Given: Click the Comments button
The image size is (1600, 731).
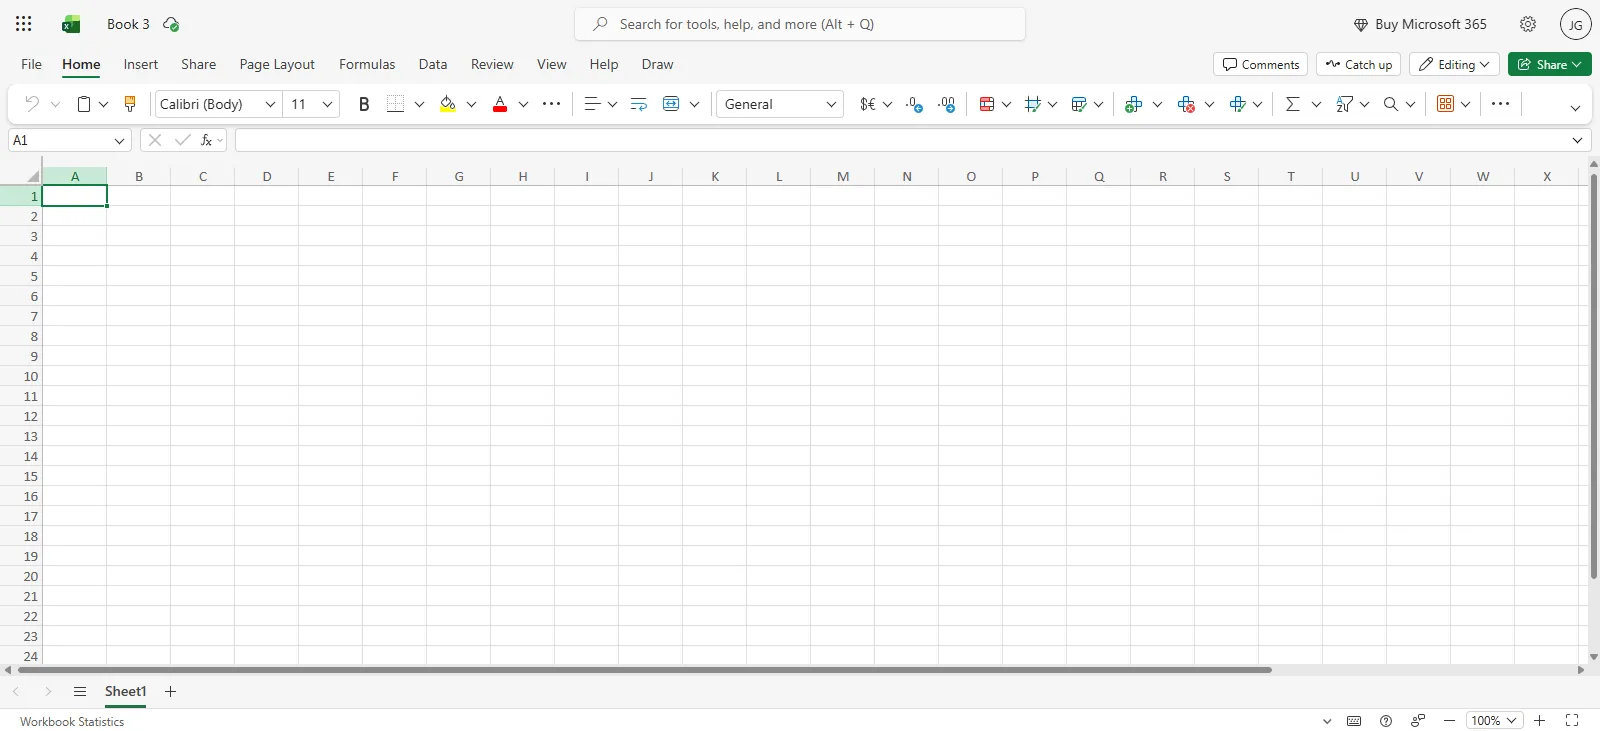Looking at the screenshot, I should coord(1261,64).
